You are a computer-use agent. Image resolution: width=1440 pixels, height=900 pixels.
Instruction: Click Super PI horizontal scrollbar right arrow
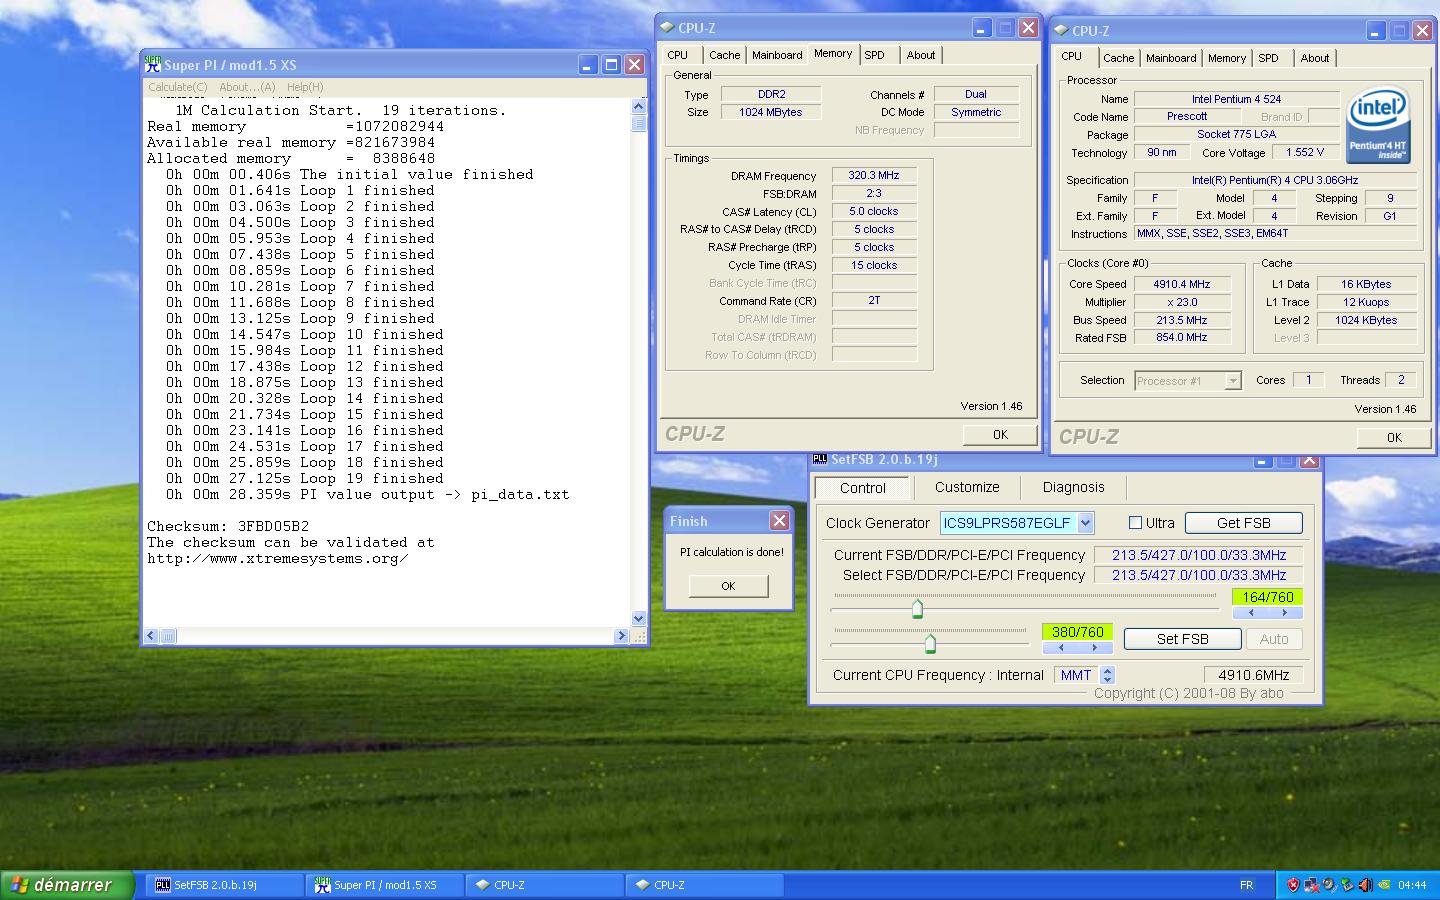click(621, 636)
